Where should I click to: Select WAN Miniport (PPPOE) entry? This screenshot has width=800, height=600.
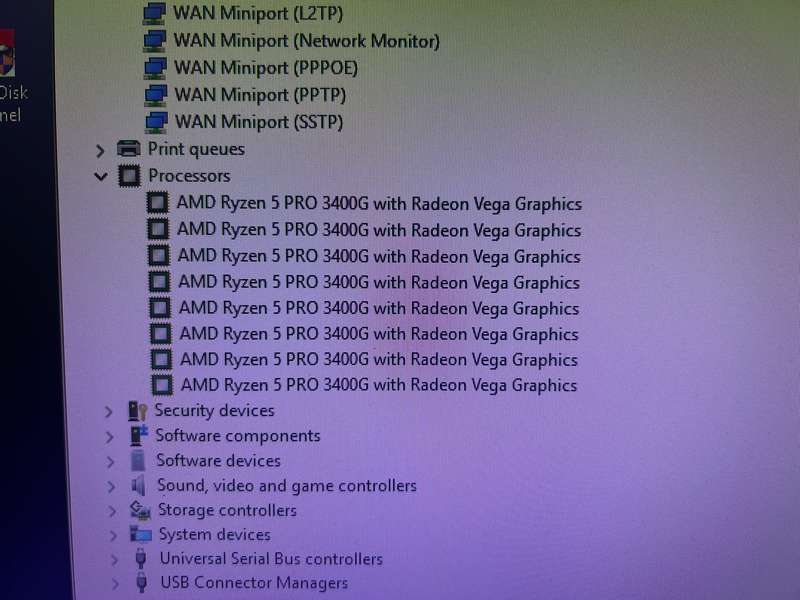(266, 68)
